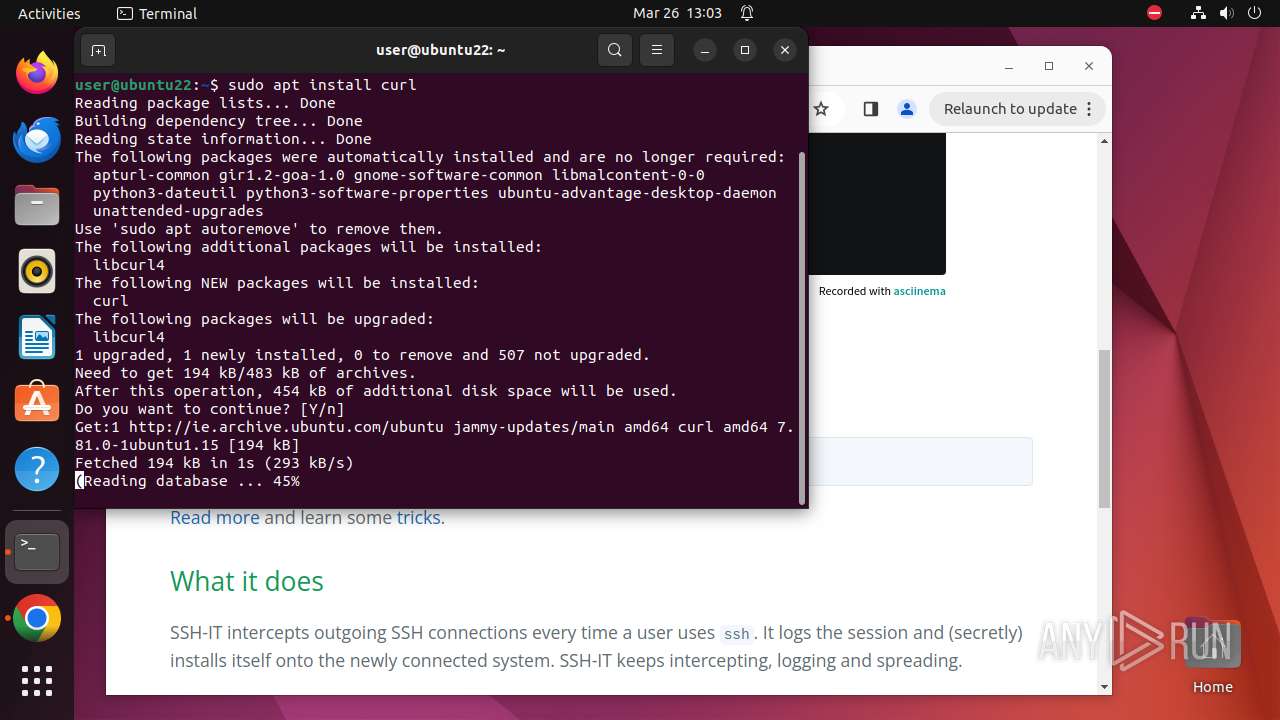Image resolution: width=1280 pixels, height=720 pixels.
Task: Open Chrome three-dot menu
Action: click(1091, 109)
